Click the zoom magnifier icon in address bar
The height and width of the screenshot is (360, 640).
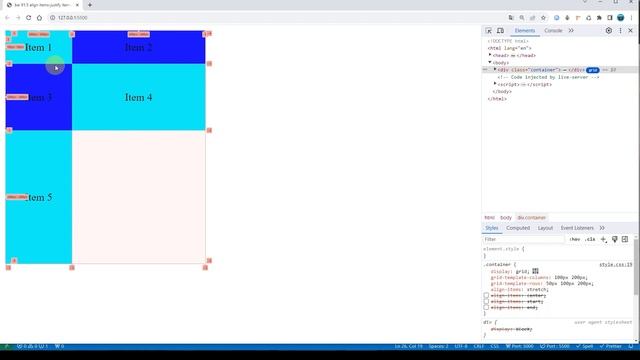pos(522,18)
